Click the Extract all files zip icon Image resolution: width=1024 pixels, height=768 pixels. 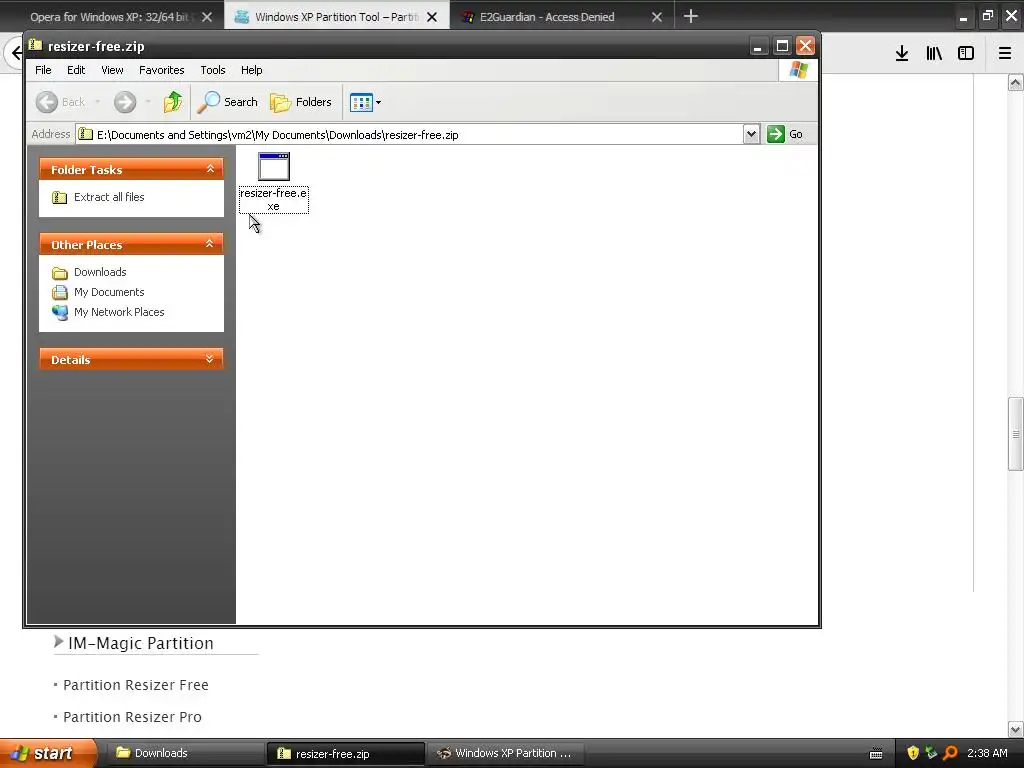[59, 197]
